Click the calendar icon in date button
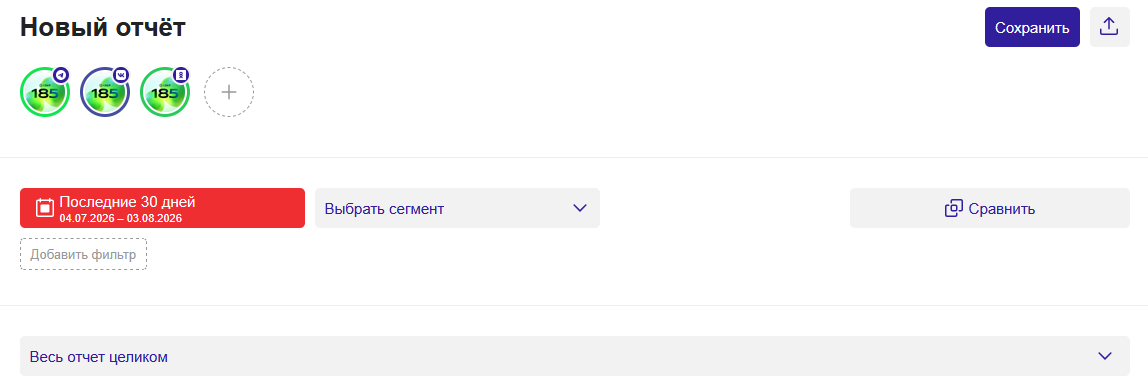This screenshot has height=386, width=1148. click(45, 208)
